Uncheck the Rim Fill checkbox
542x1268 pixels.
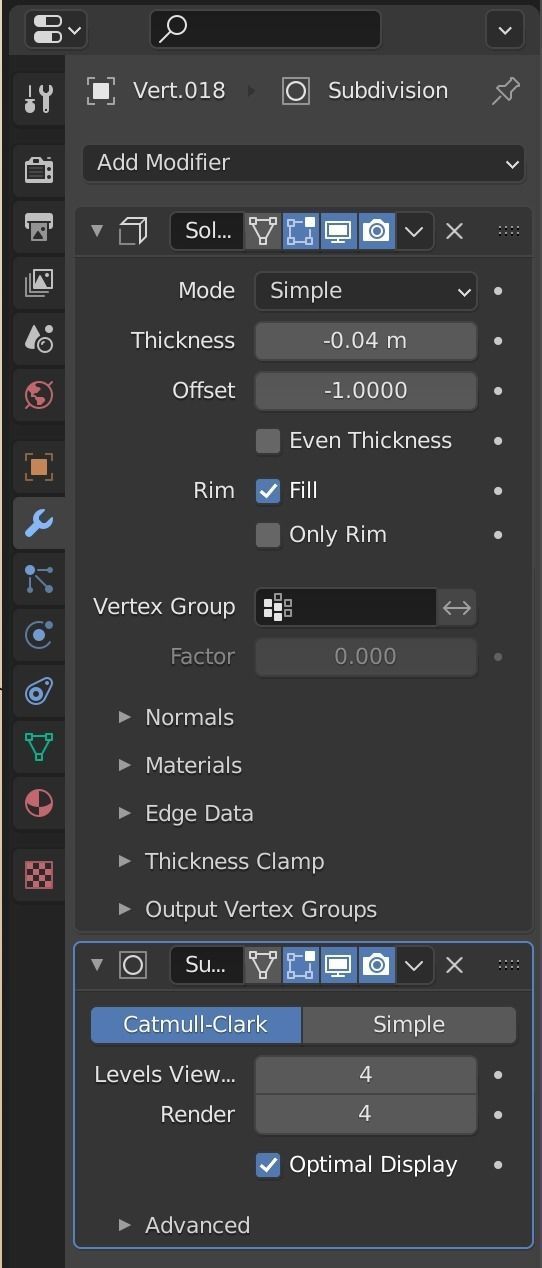268,491
